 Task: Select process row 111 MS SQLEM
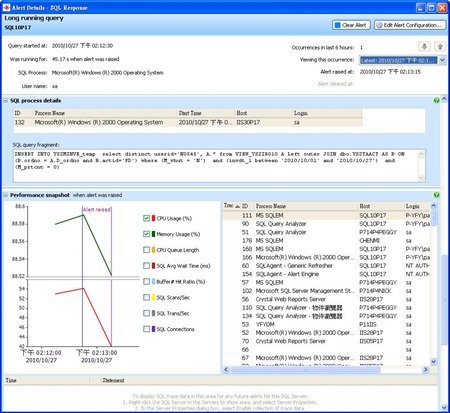(x=327, y=215)
